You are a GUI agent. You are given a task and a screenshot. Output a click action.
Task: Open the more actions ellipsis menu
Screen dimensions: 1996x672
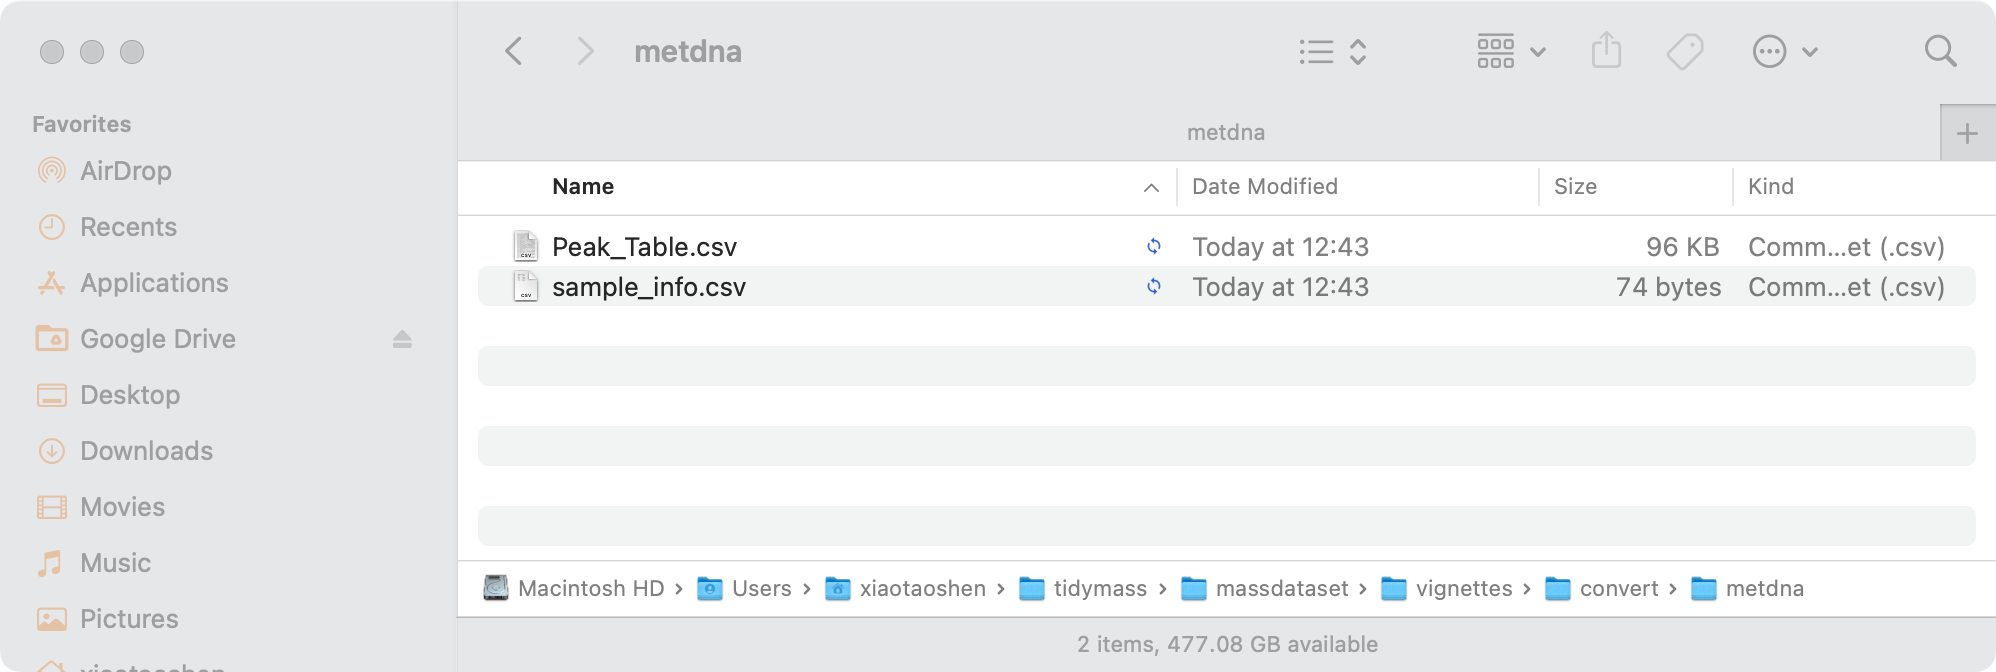1785,51
